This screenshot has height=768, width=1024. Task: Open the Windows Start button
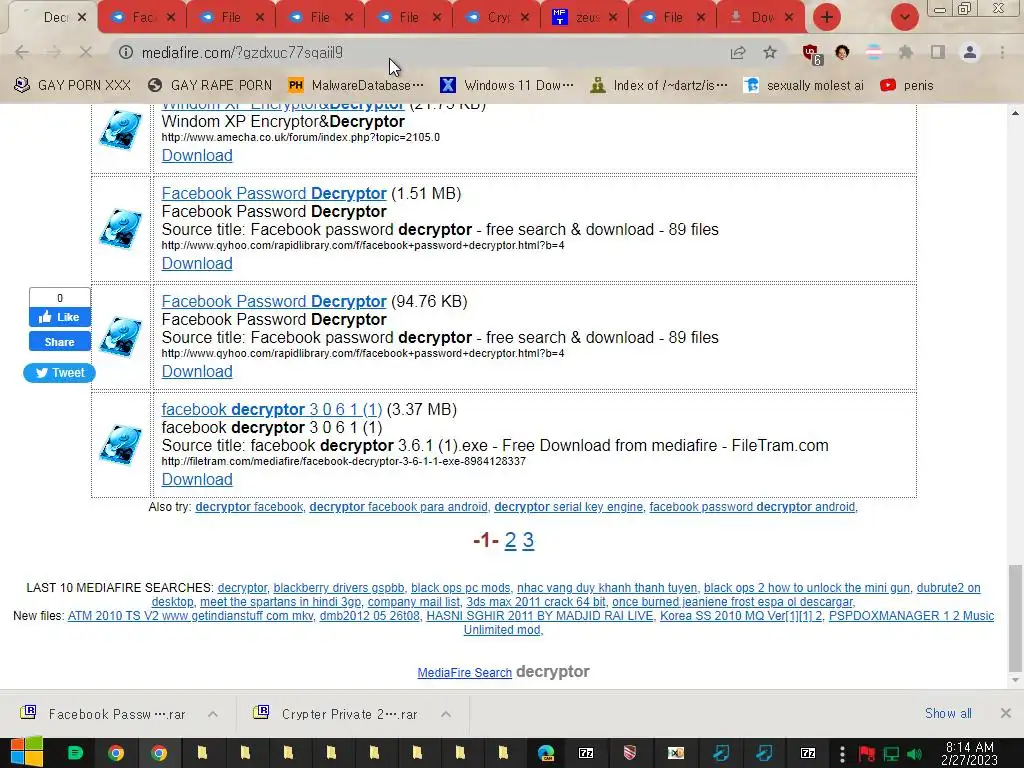pyautogui.click(x=26, y=753)
